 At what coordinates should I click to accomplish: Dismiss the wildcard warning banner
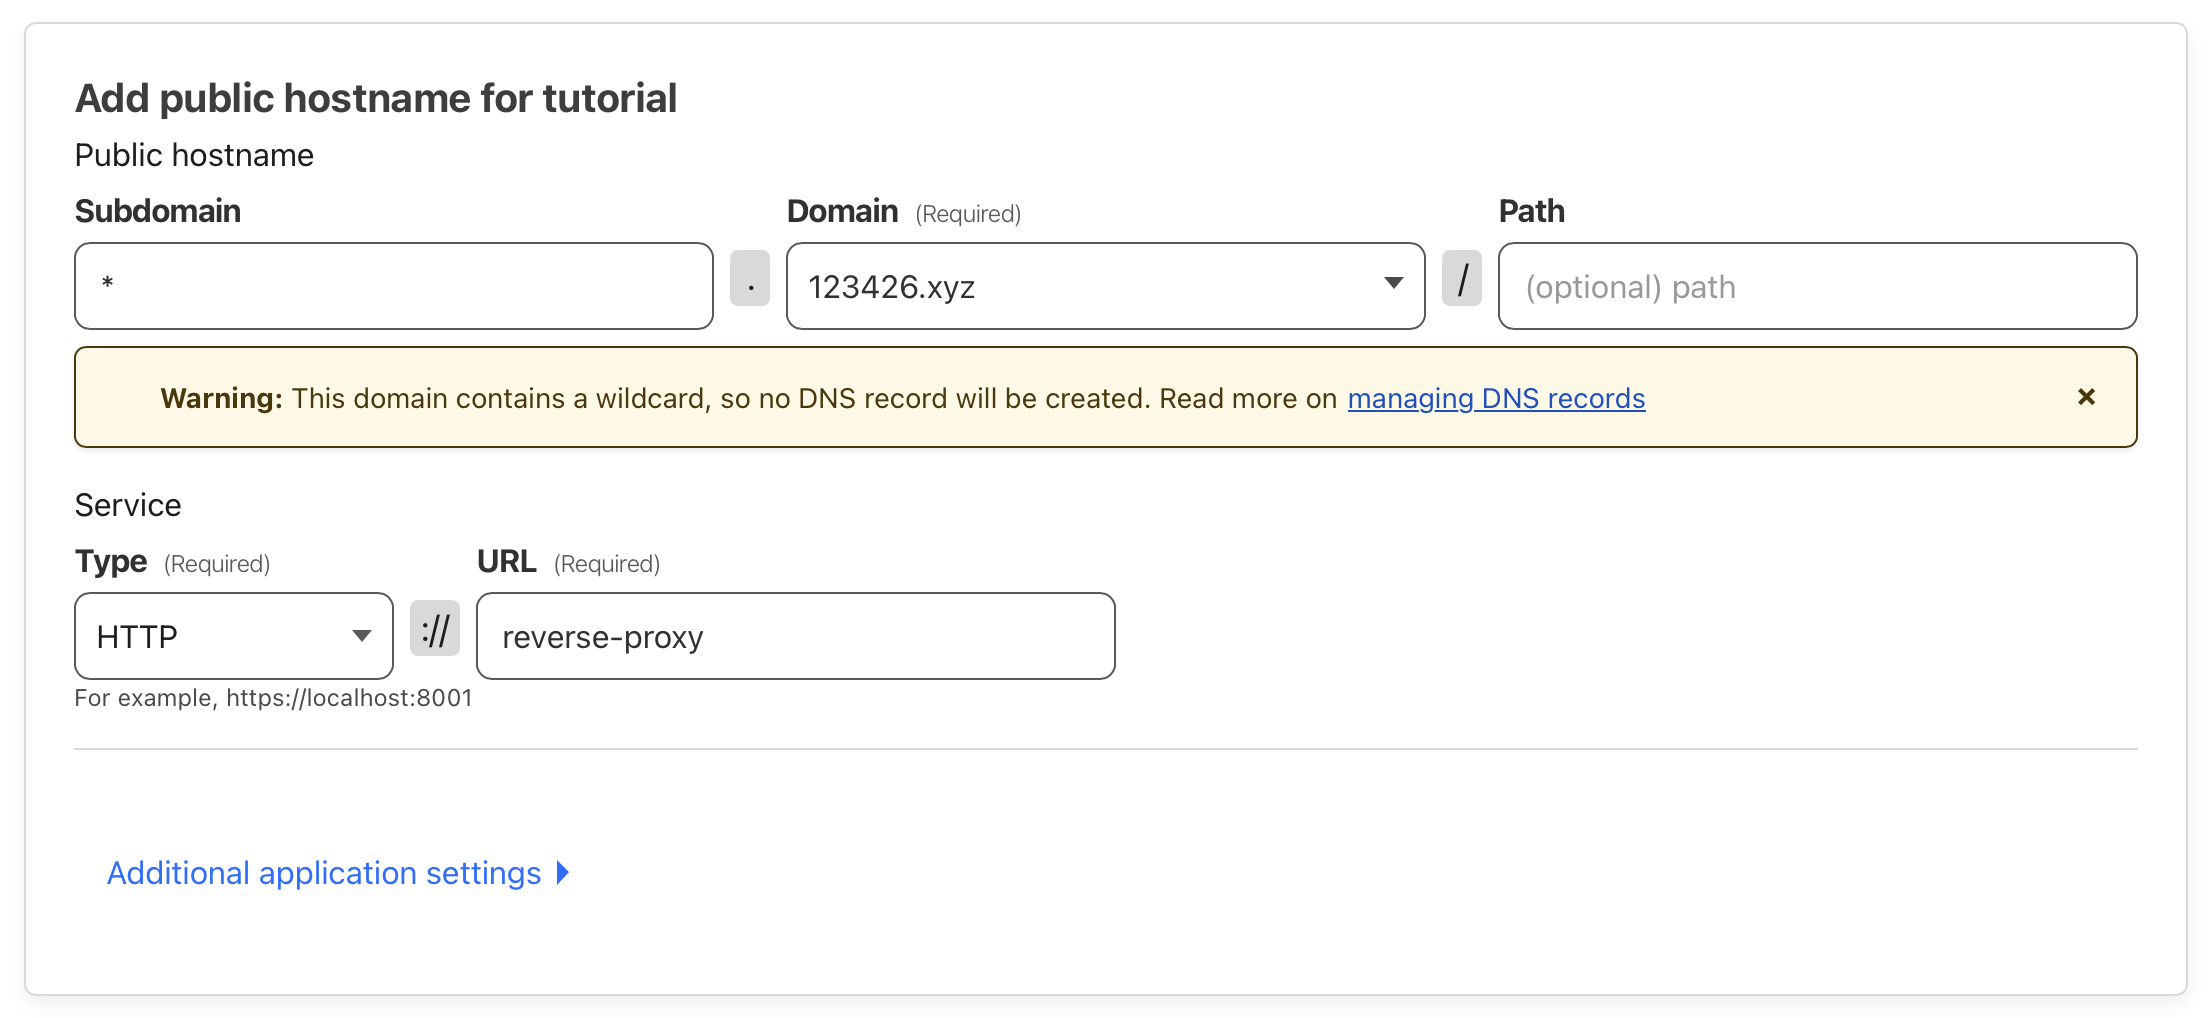click(x=2086, y=397)
